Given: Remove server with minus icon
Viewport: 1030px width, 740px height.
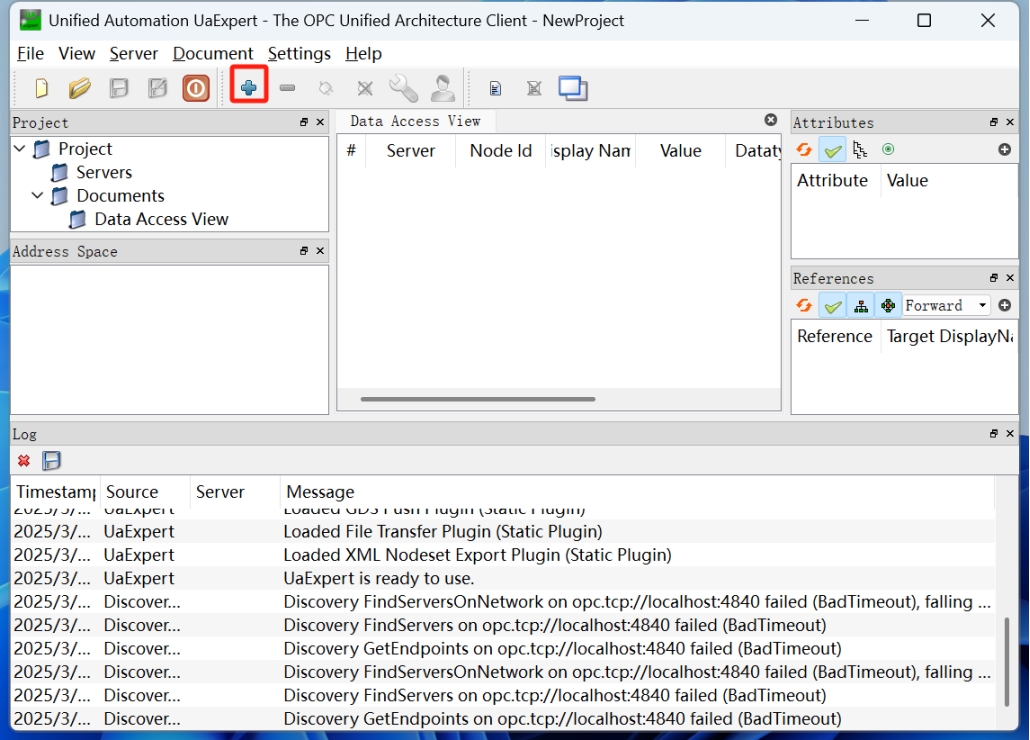Looking at the screenshot, I should point(287,87).
